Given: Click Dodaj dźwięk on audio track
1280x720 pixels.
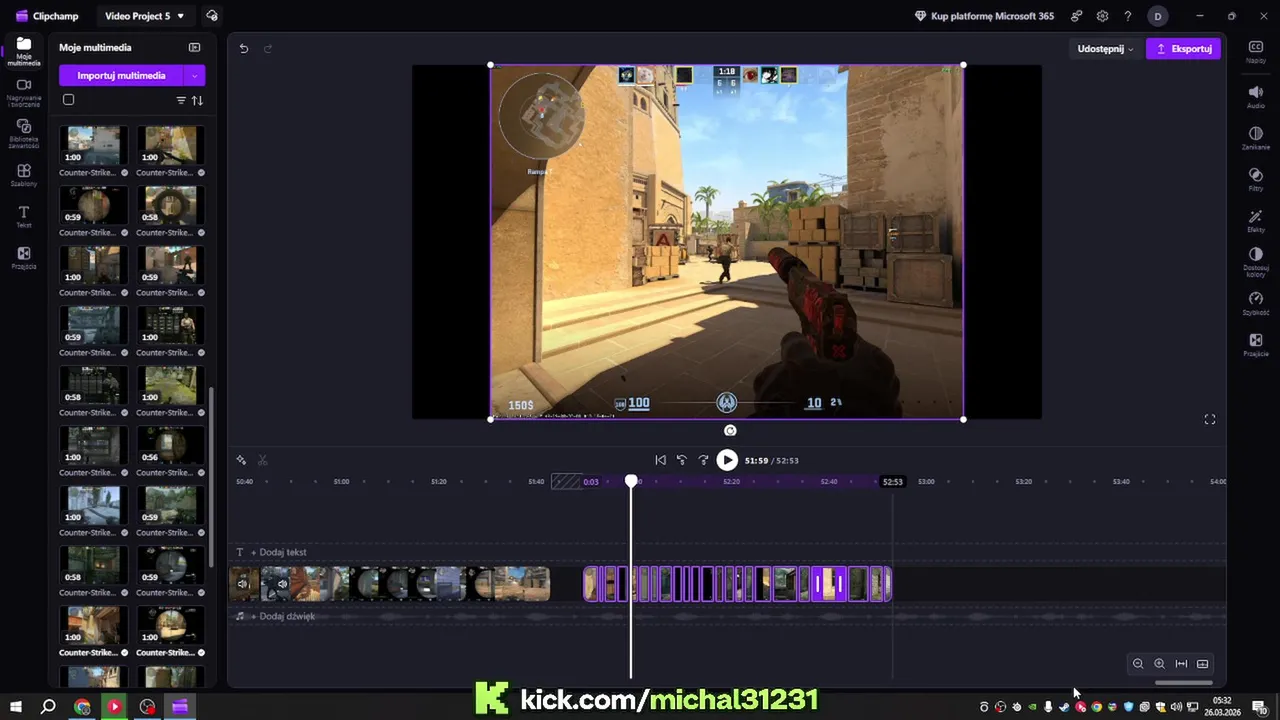Looking at the screenshot, I should pyautogui.click(x=282, y=616).
